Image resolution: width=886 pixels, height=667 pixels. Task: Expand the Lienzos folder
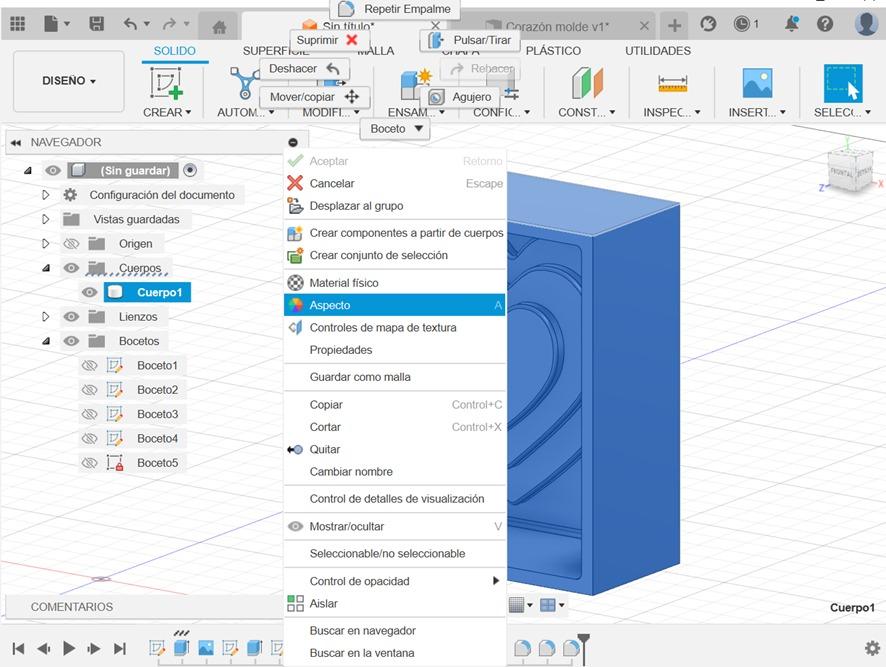(46, 317)
